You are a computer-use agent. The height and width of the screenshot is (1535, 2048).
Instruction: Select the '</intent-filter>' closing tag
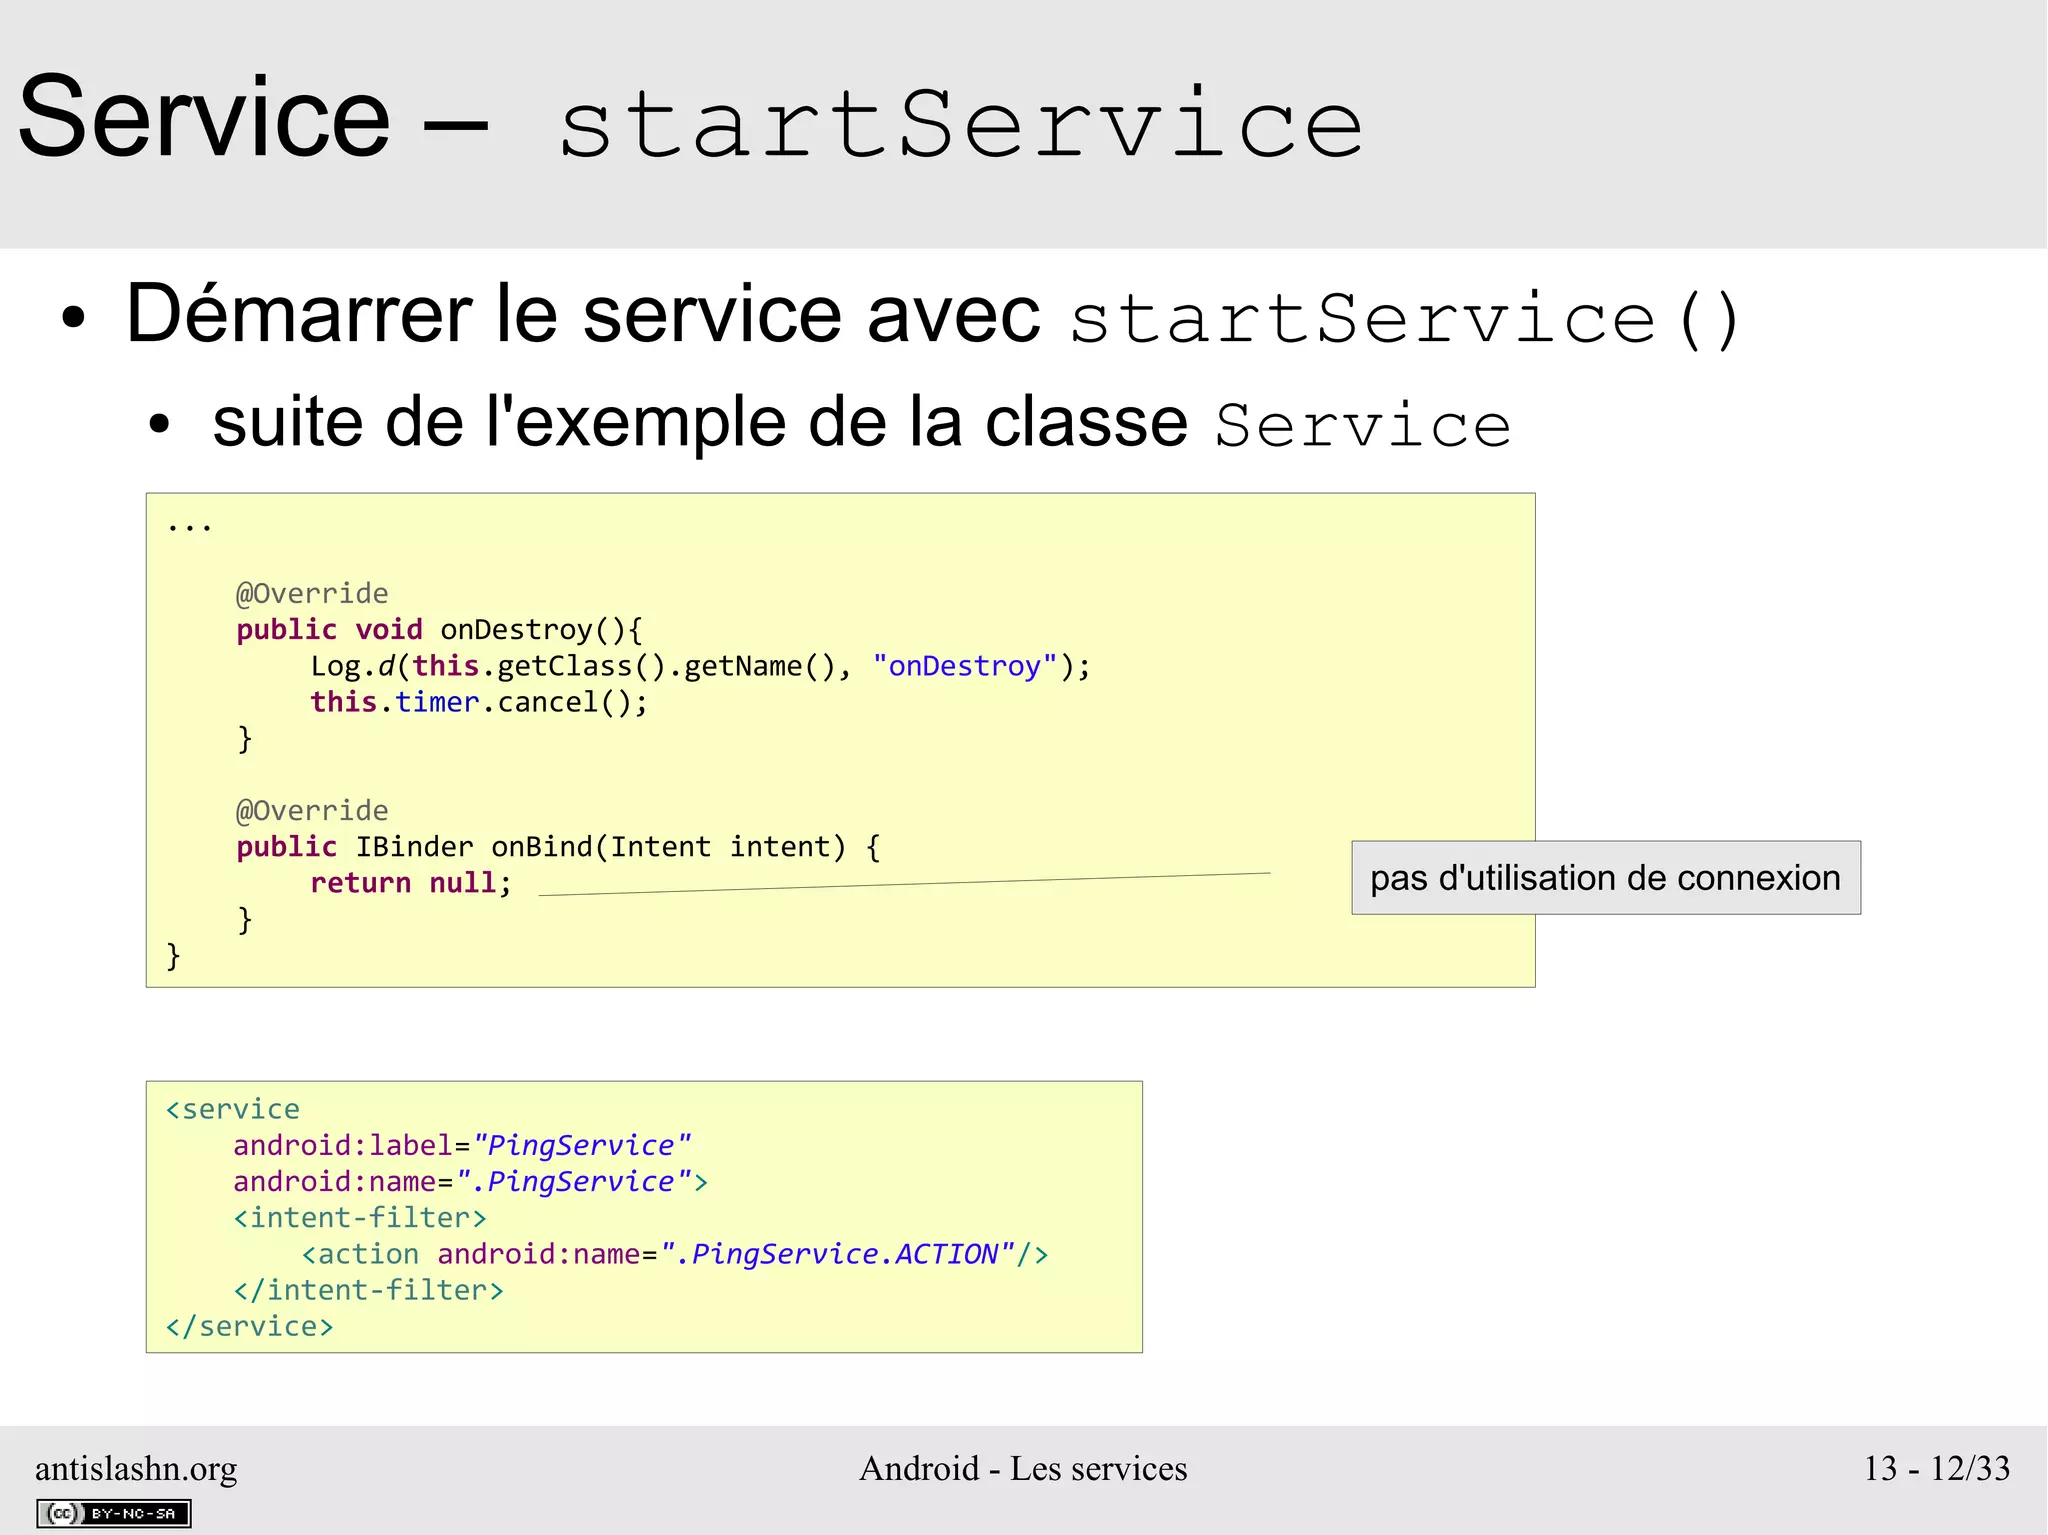368,1290
